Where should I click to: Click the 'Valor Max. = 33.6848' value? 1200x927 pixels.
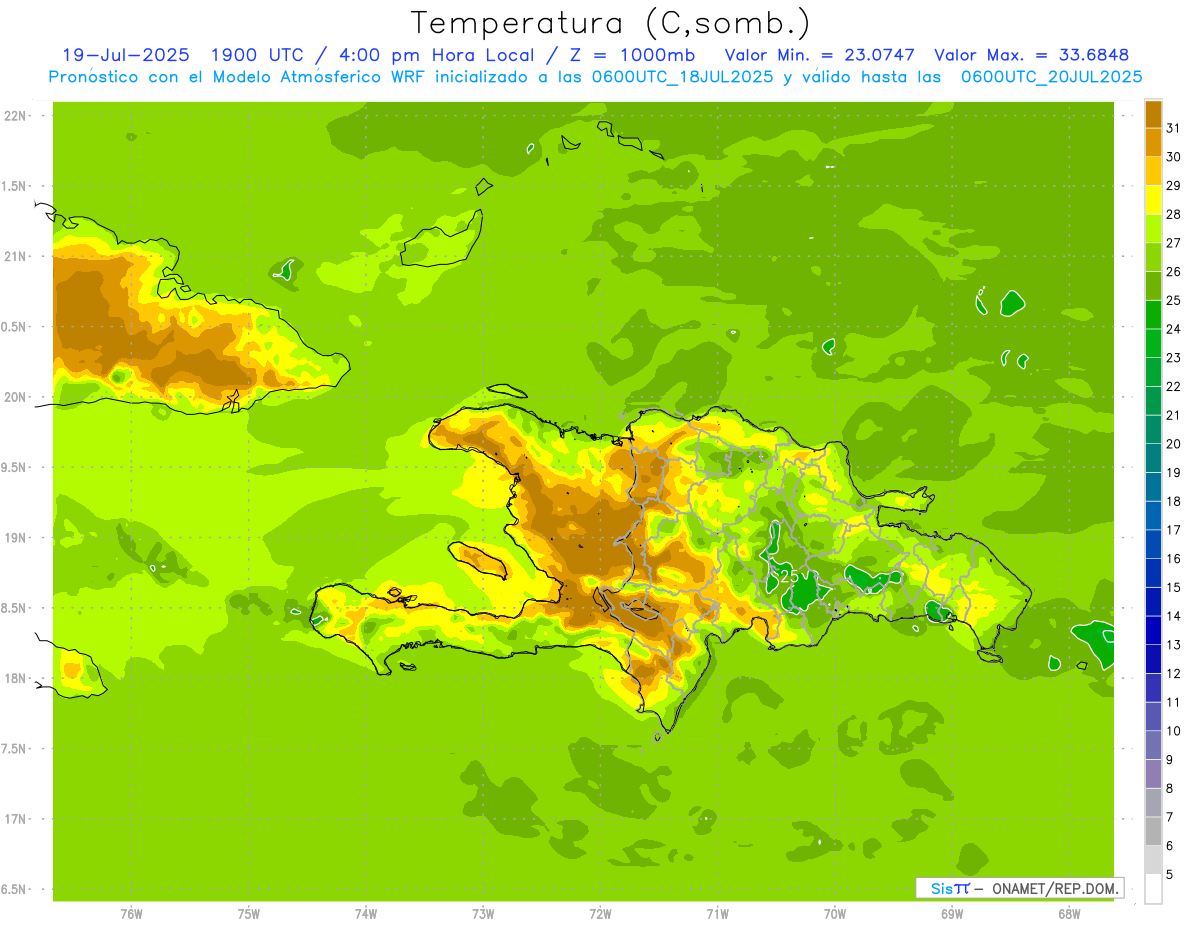[1032, 55]
